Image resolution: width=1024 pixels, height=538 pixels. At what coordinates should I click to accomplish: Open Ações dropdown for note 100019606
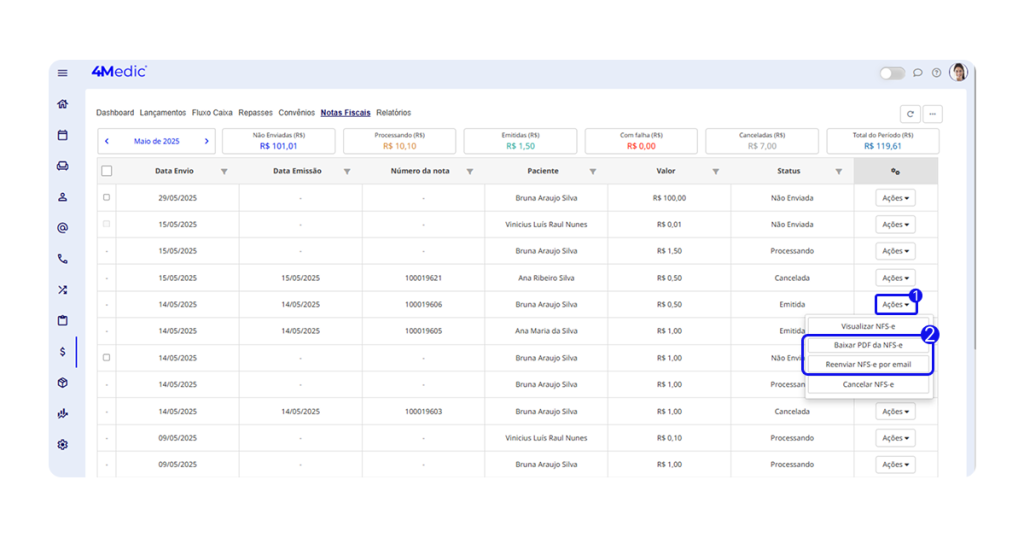point(895,304)
